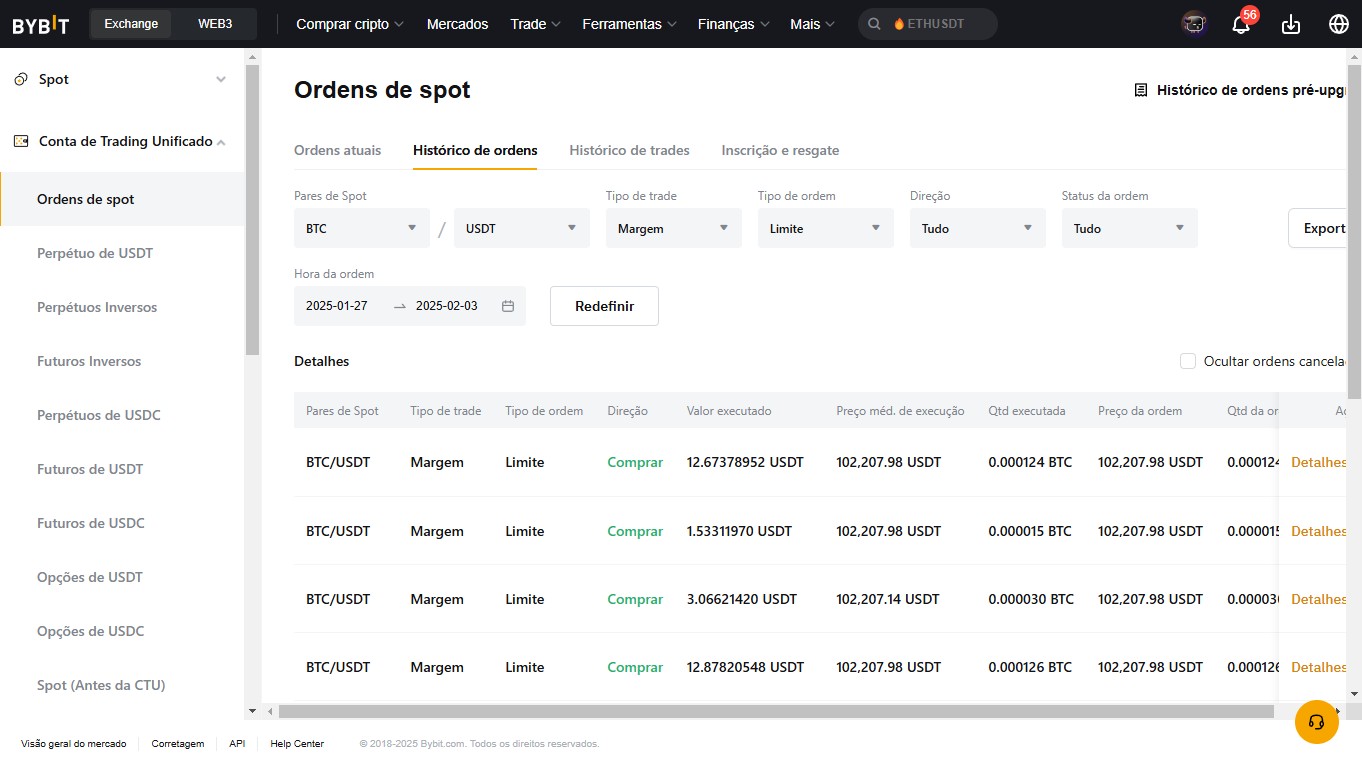Click the Redefinir button

[x=604, y=305]
